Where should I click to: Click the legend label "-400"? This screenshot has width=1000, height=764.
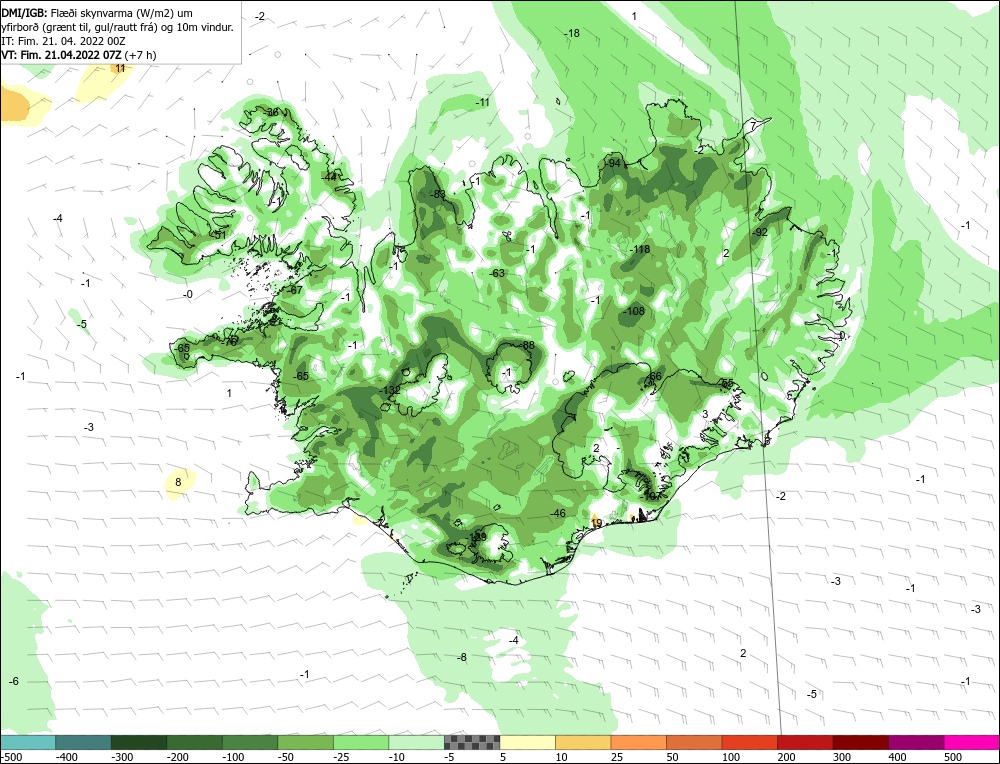click(66, 757)
